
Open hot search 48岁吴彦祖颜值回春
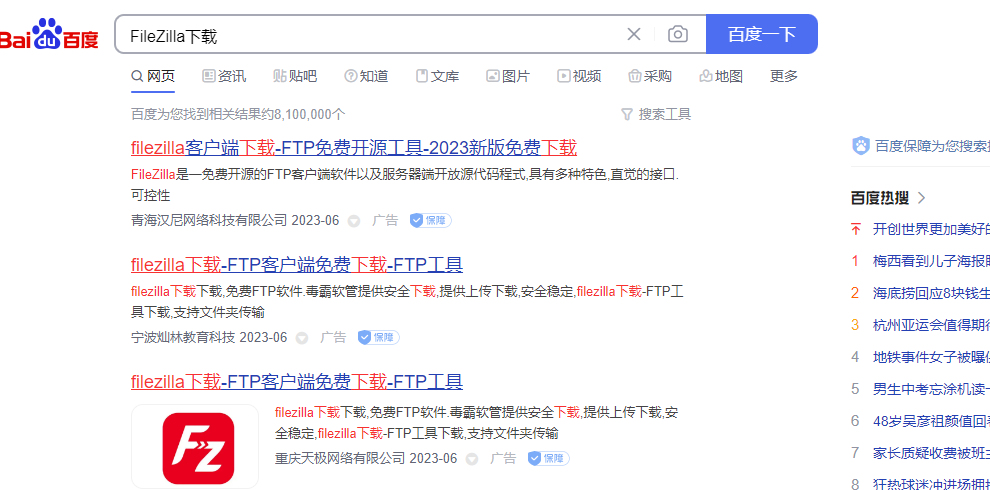coord(931,421)
